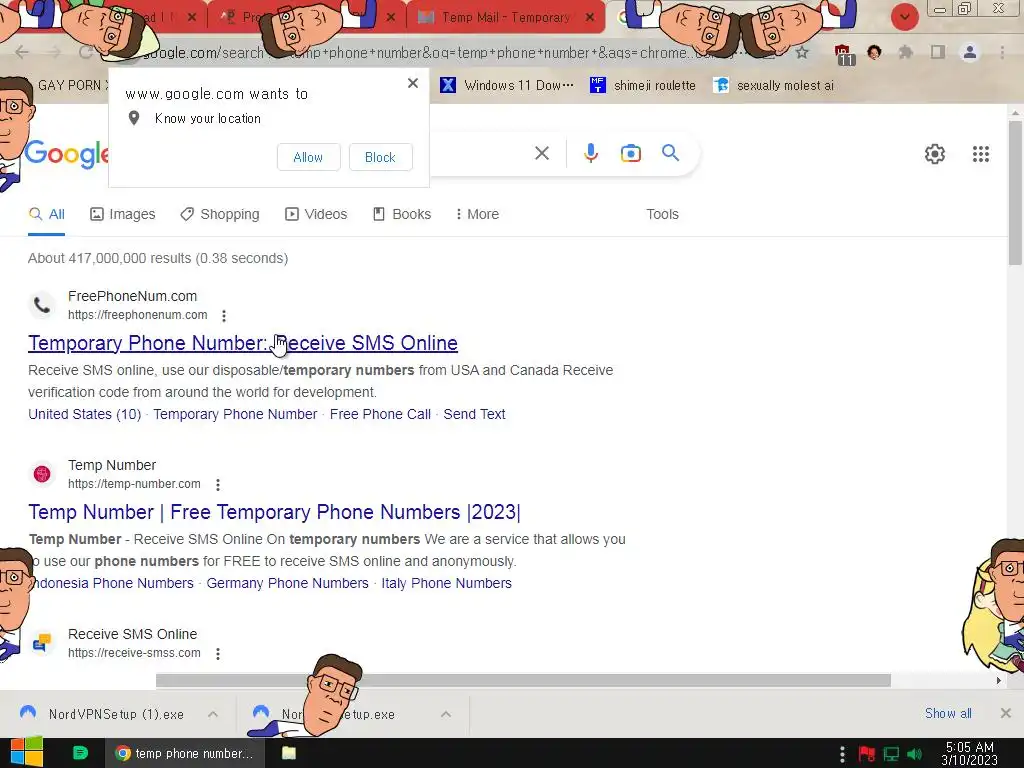The width and height of the screenshot is (1024, 768).
Task: Open the Chrome profile avatar
Action: (x=970, y=52)
